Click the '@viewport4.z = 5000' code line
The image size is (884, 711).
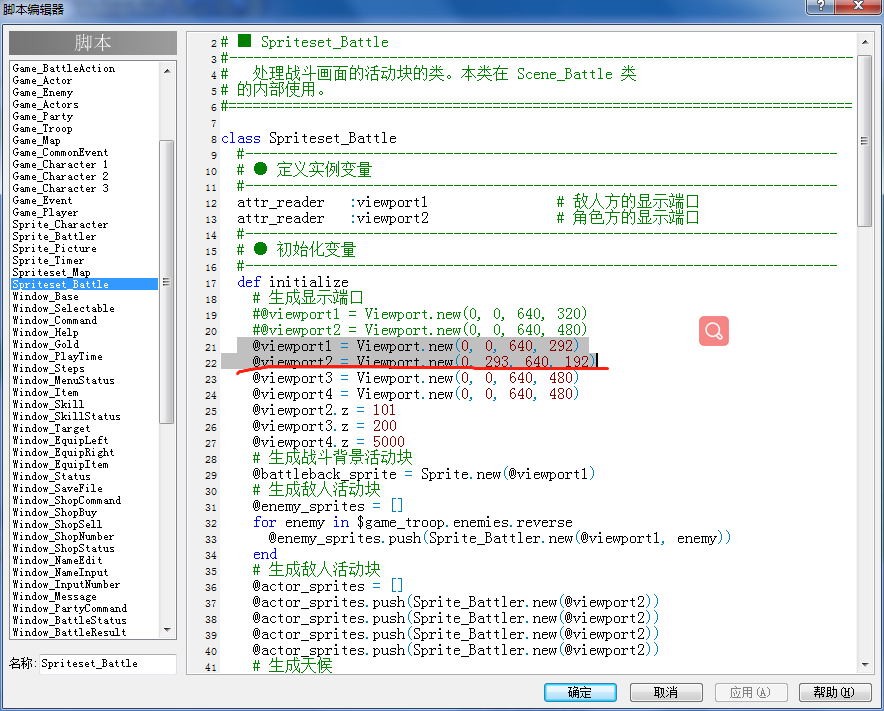pyautogui.click(x=329, y=442)
